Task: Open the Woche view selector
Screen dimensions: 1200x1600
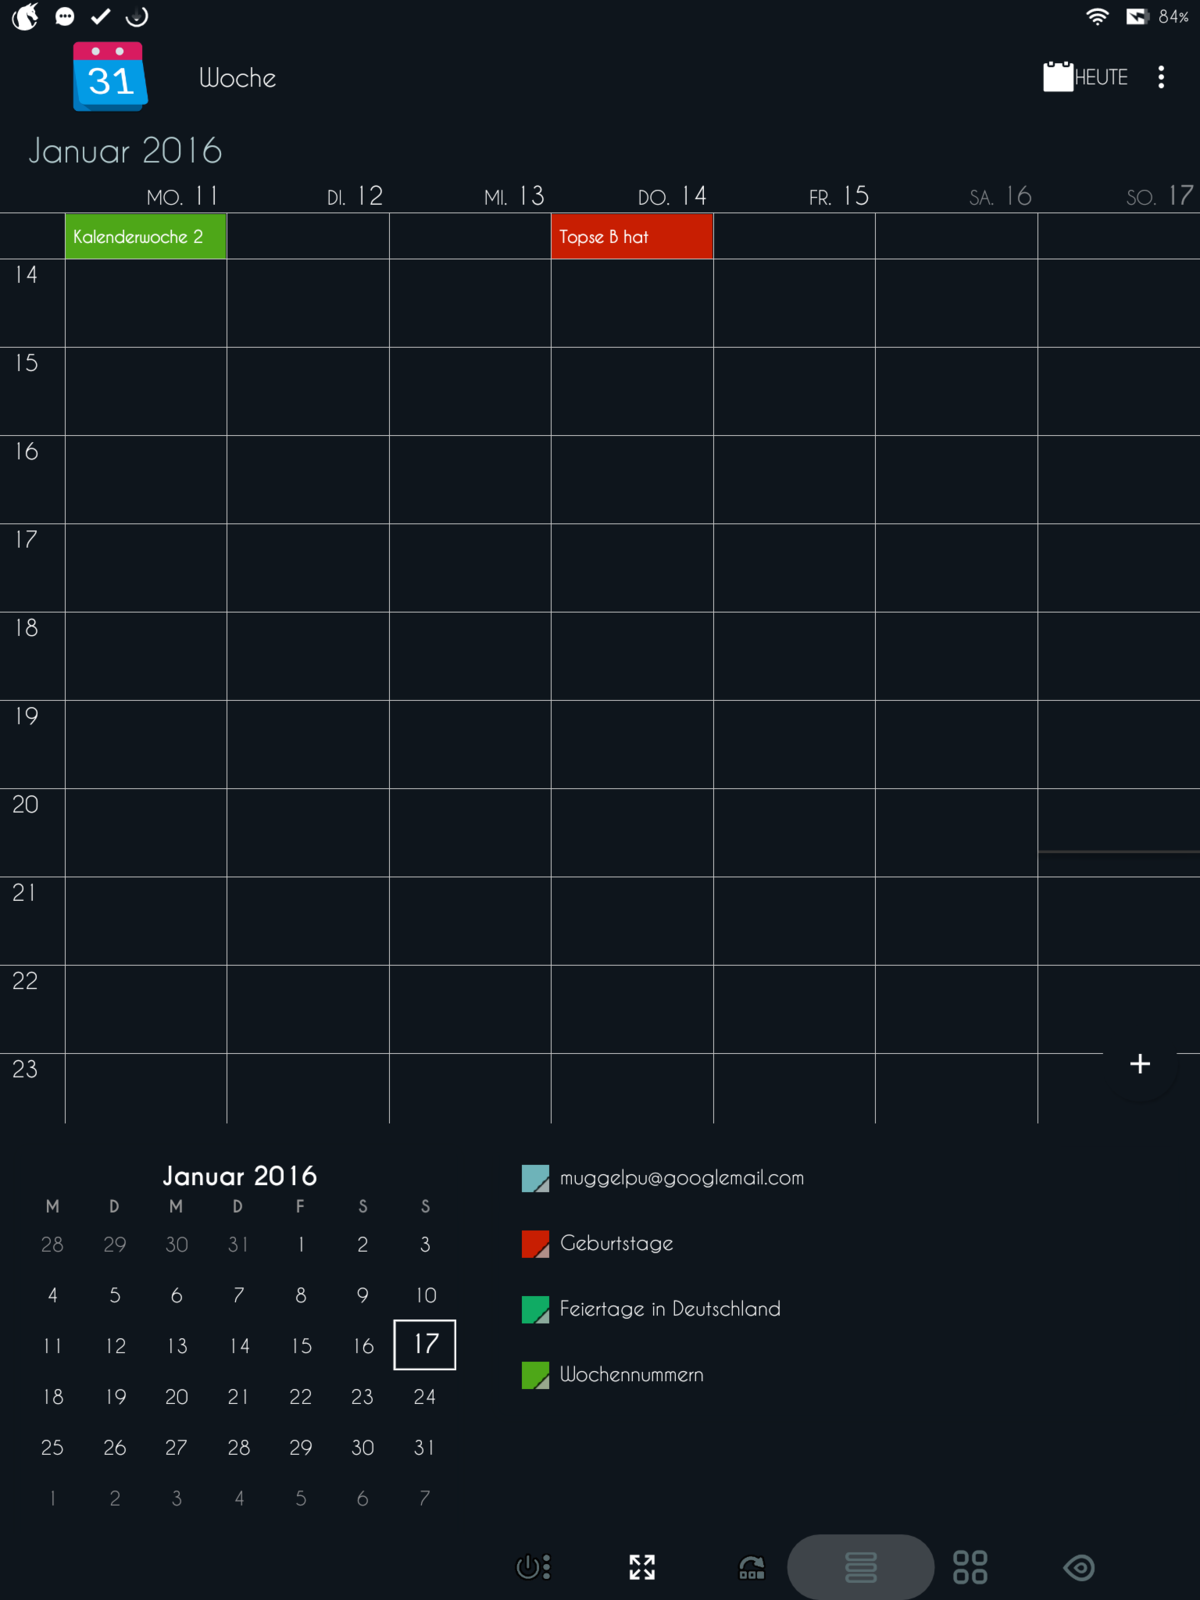Action: tap(237, 78)
